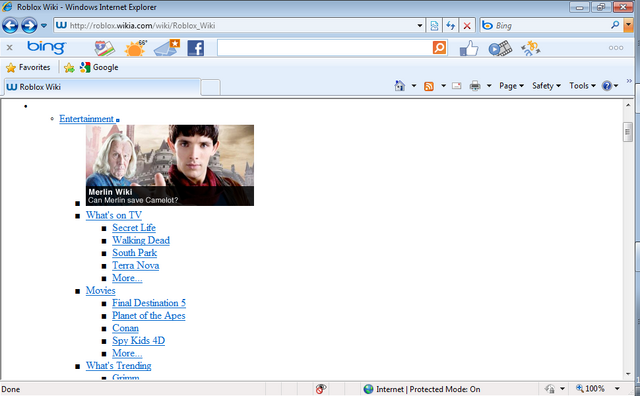Open the Tools menu
The width and height of the screenshot is (640, 396).
click(582, 86)
